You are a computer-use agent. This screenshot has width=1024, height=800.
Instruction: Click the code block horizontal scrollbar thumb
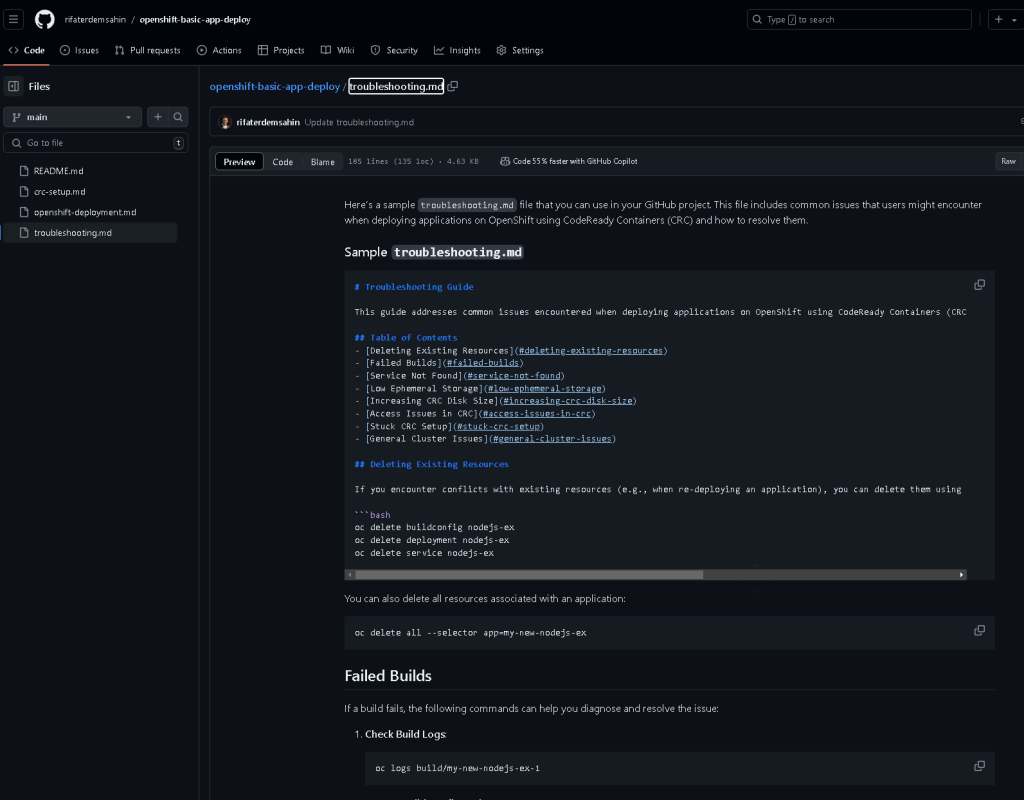click(529, 575)
